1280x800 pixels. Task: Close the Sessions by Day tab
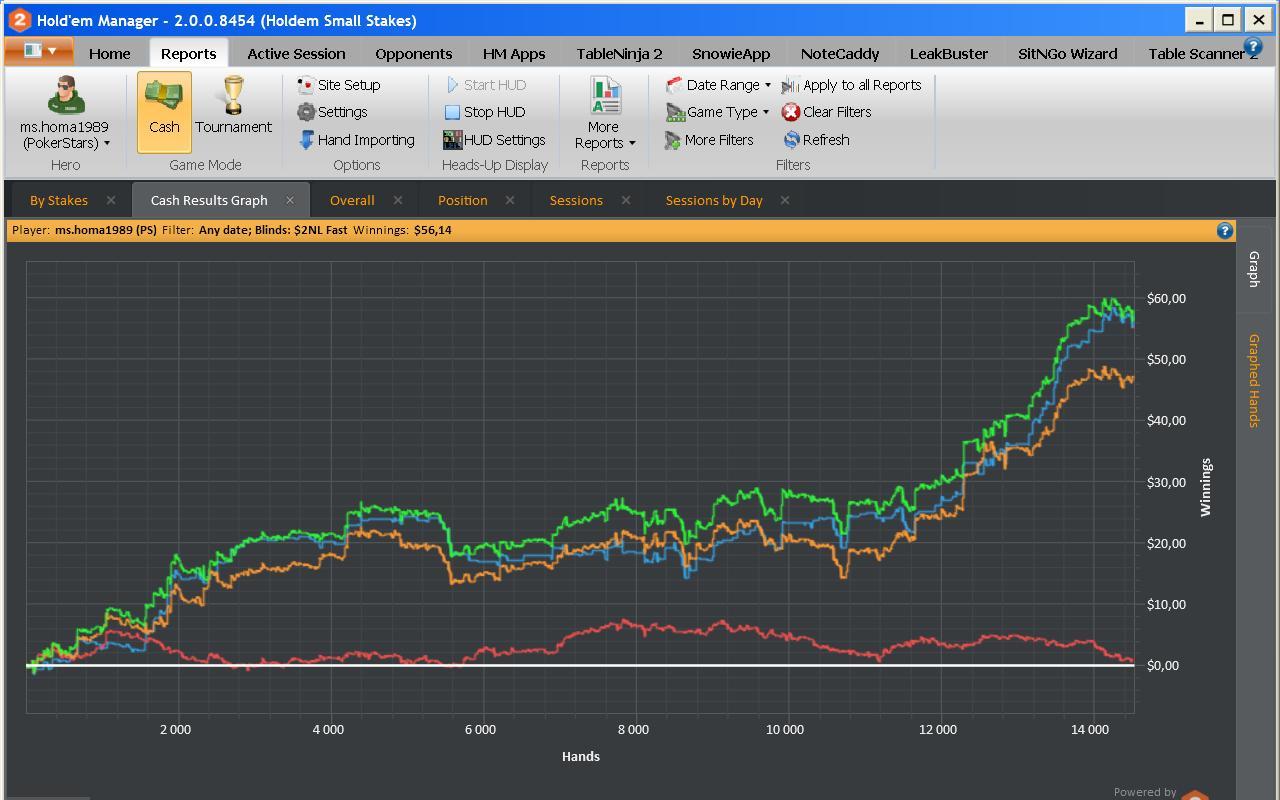click(x=785, y=200)
